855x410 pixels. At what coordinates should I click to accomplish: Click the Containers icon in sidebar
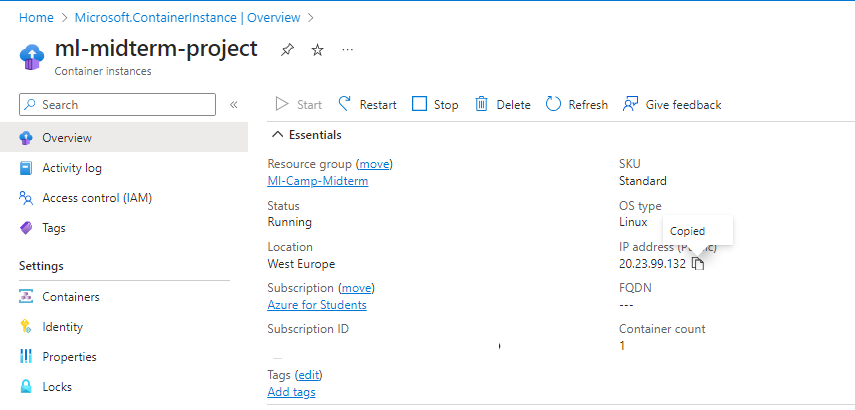(26, 297)
